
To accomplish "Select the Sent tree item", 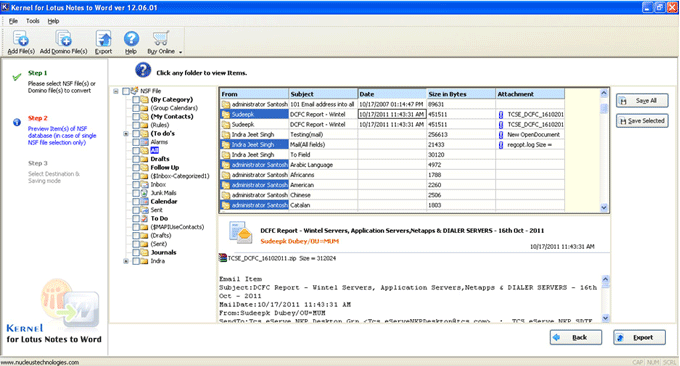I will click(157, 210).
